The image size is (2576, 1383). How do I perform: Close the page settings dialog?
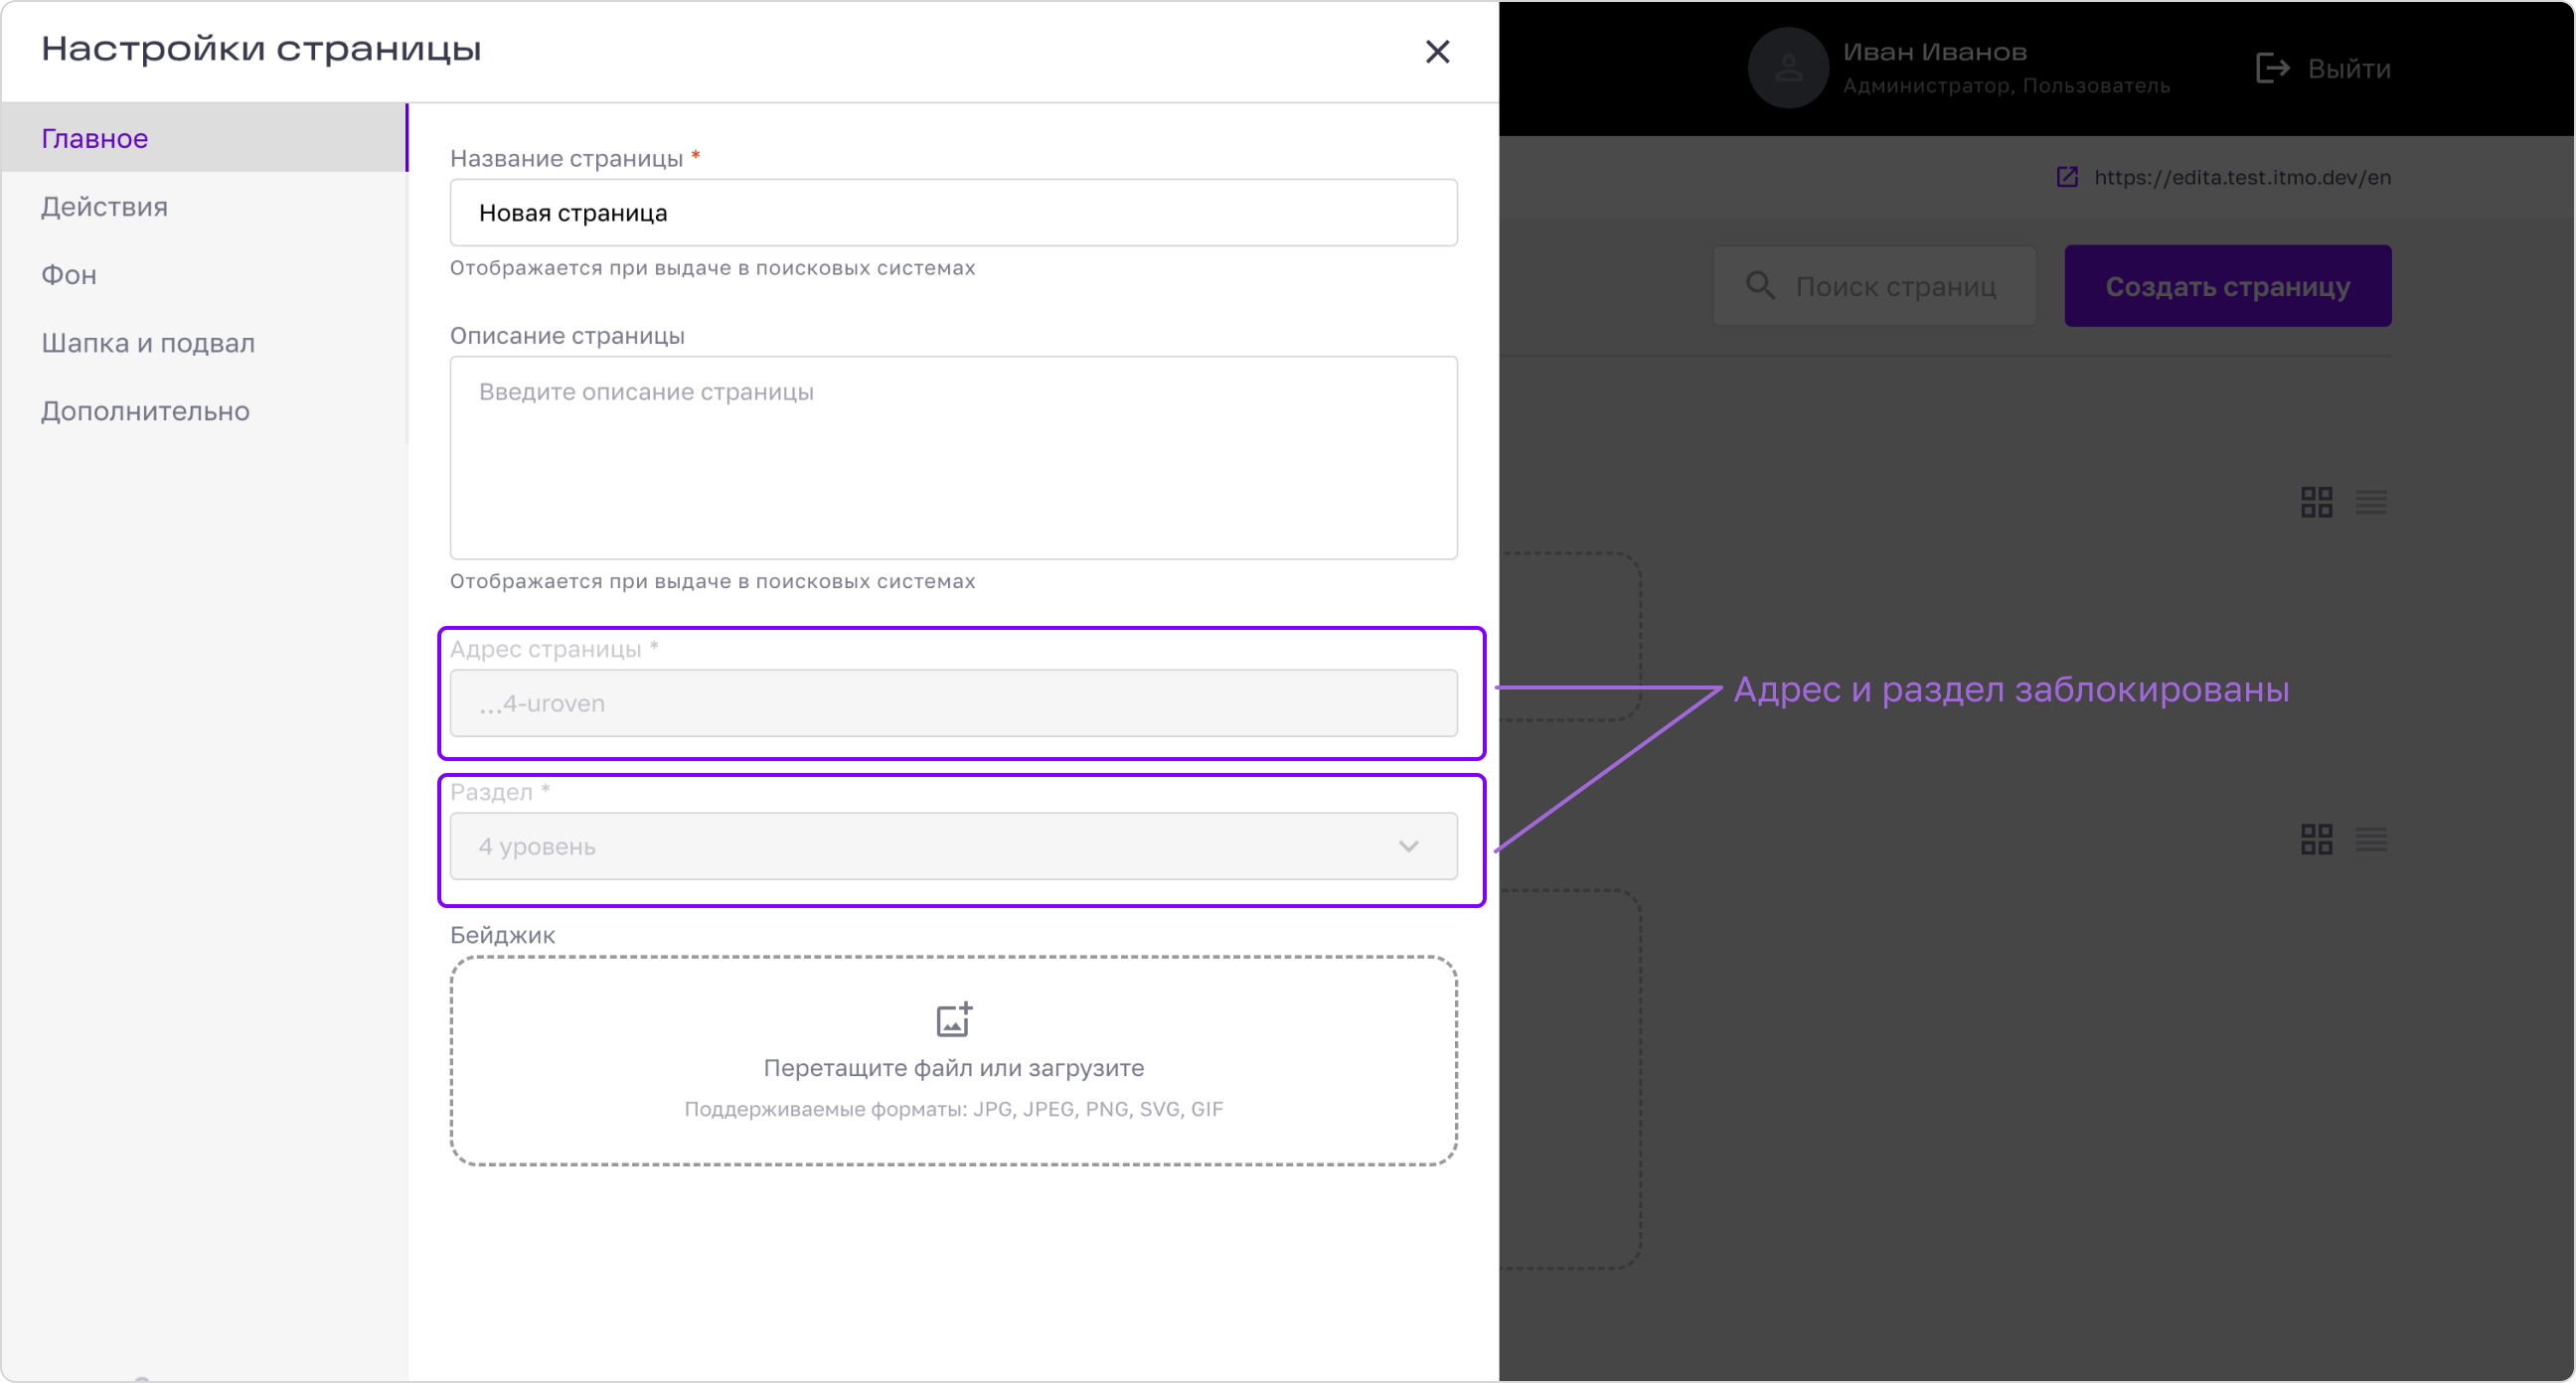coord(1437,51)
